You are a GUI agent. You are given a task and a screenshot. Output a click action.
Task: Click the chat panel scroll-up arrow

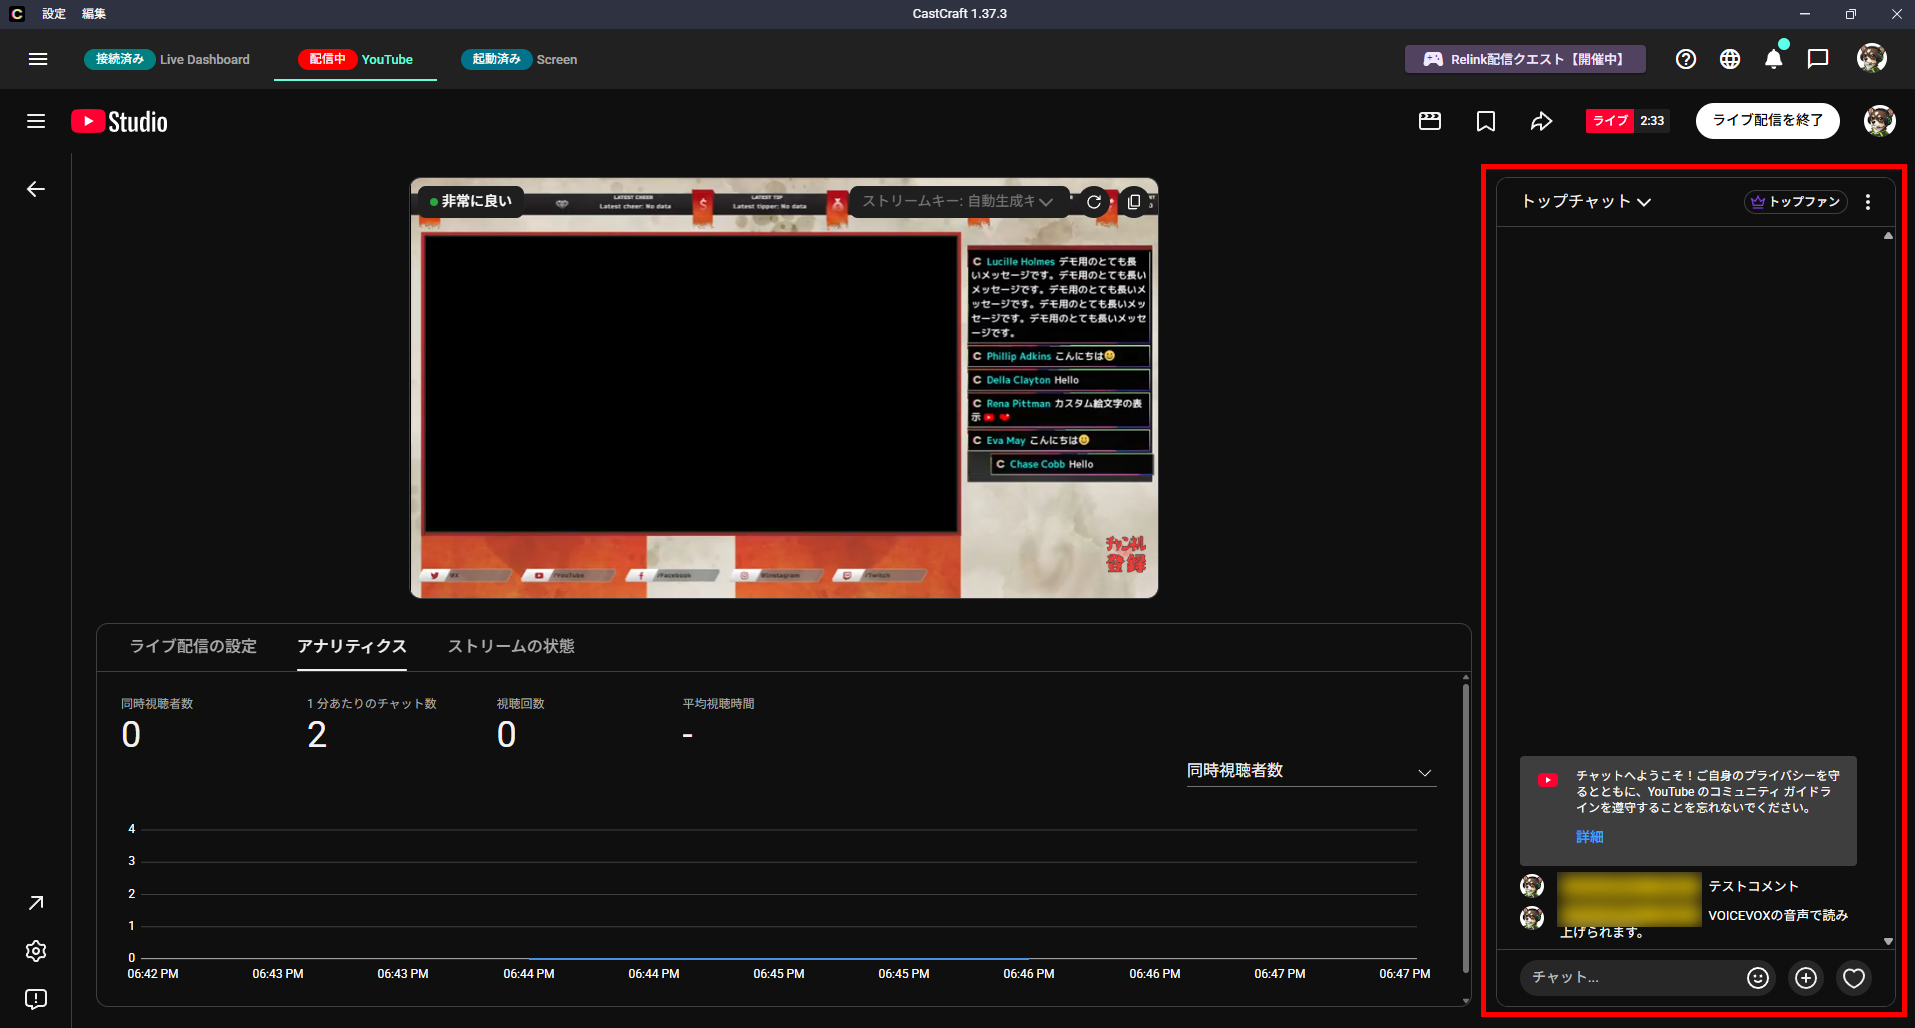click(1888, 236)
